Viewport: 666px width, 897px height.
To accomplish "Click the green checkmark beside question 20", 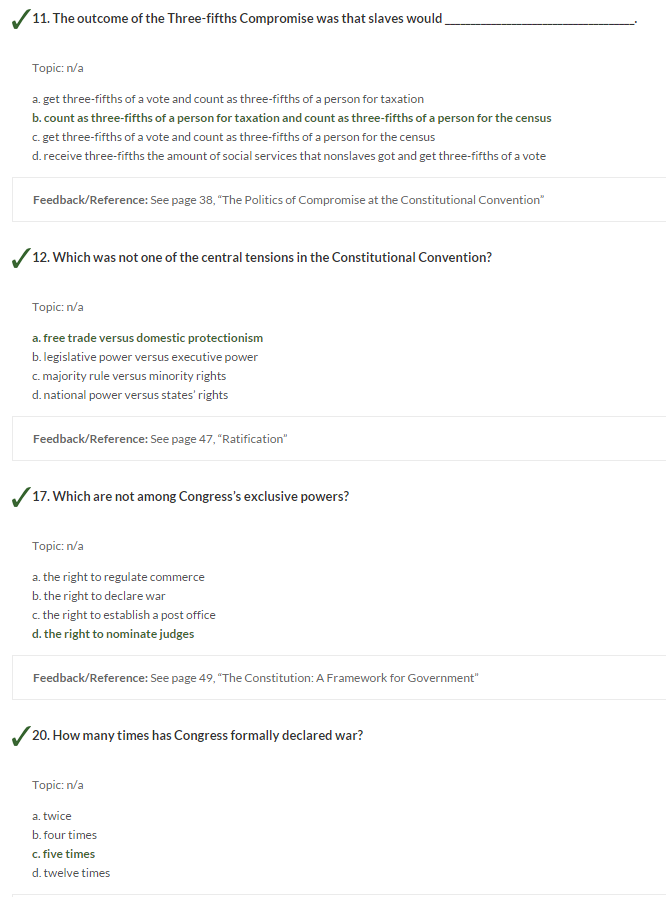I will [21, 736].
